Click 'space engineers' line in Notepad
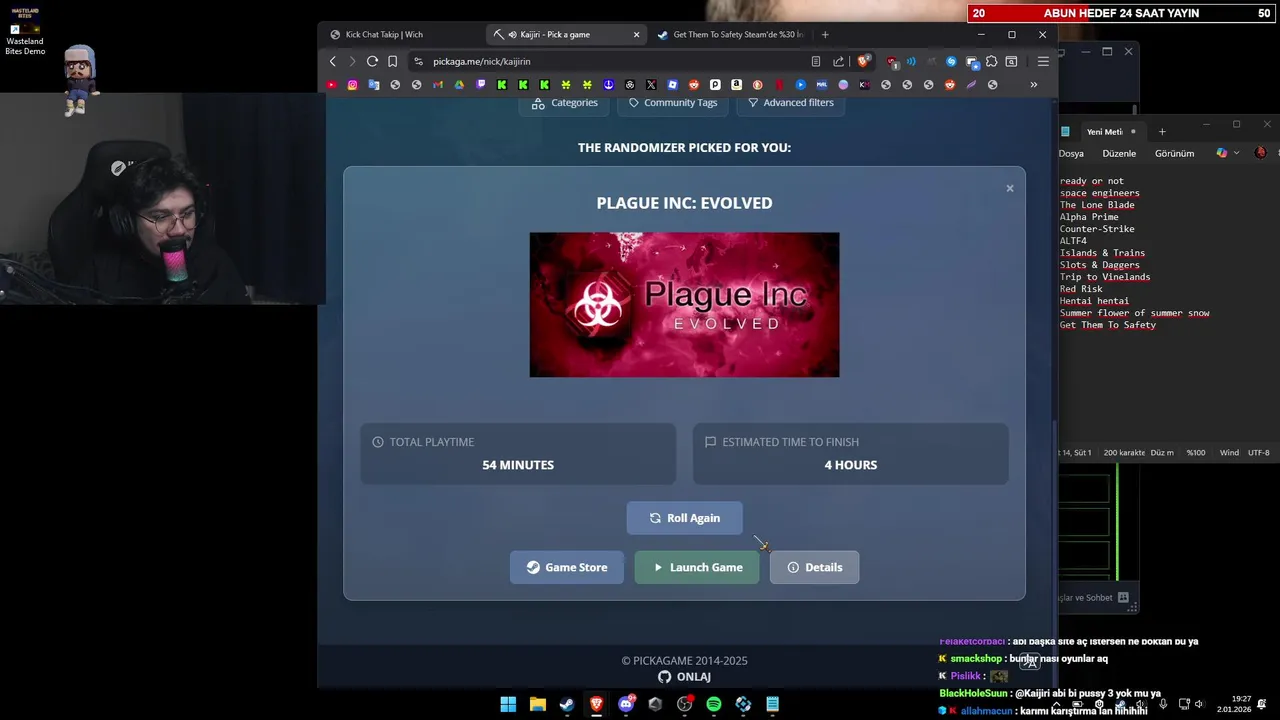1280x720 pixels. [x=1099, y=193]
